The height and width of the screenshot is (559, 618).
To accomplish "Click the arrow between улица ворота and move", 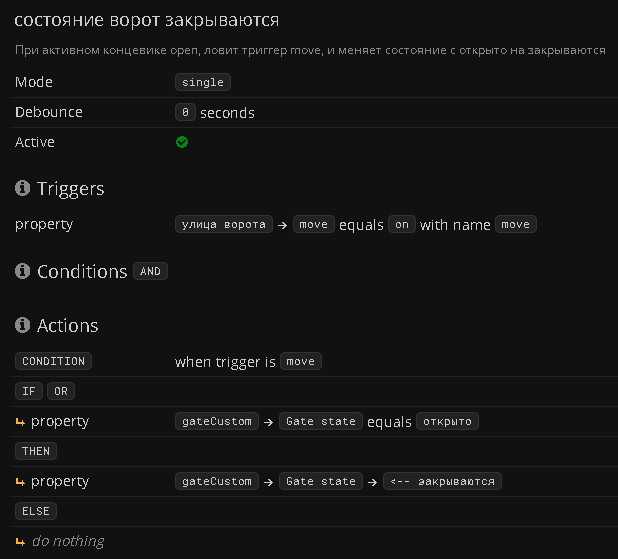I will click(283, 225).
